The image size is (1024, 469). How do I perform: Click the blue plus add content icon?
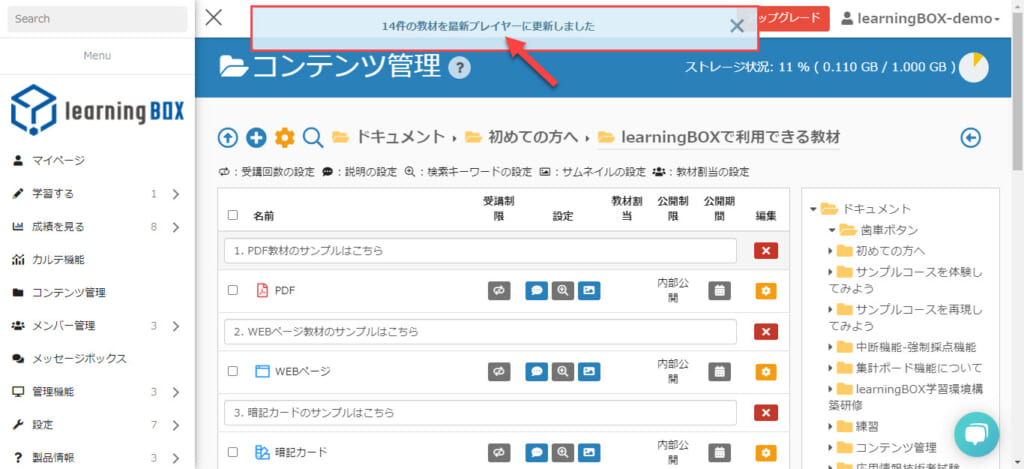point(256,137)
